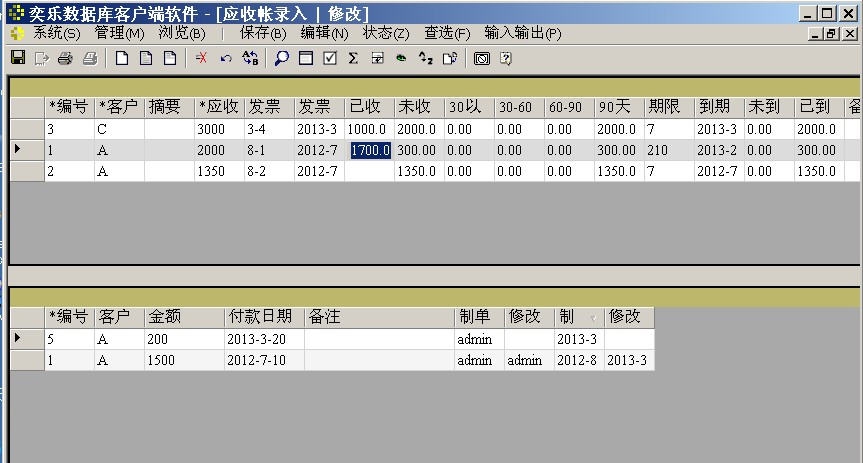Click the help question mark icon
Screen dimensions: 863x463
pyautogui.click(x=506, y=58)
